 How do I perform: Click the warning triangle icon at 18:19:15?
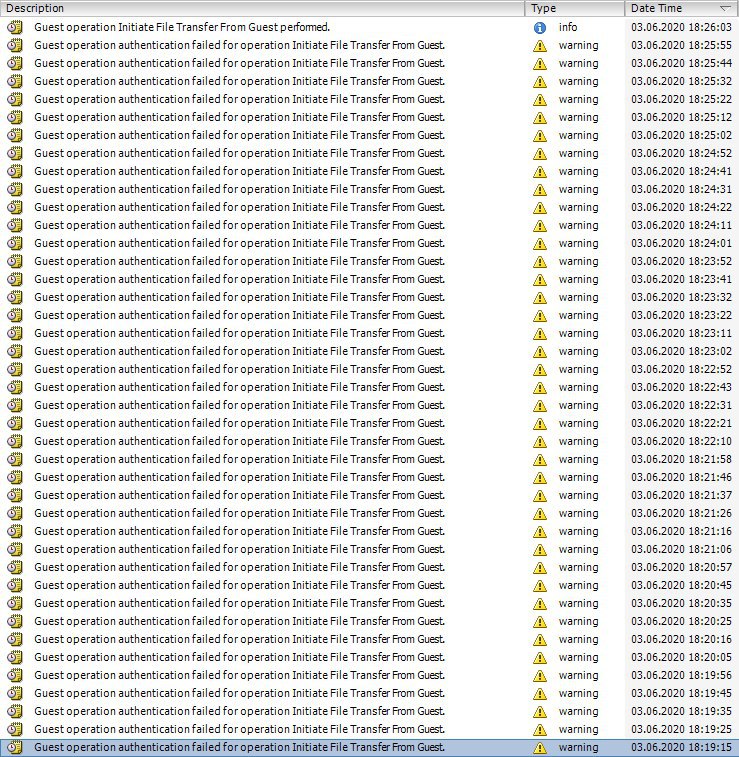click(x=540, y=748)
